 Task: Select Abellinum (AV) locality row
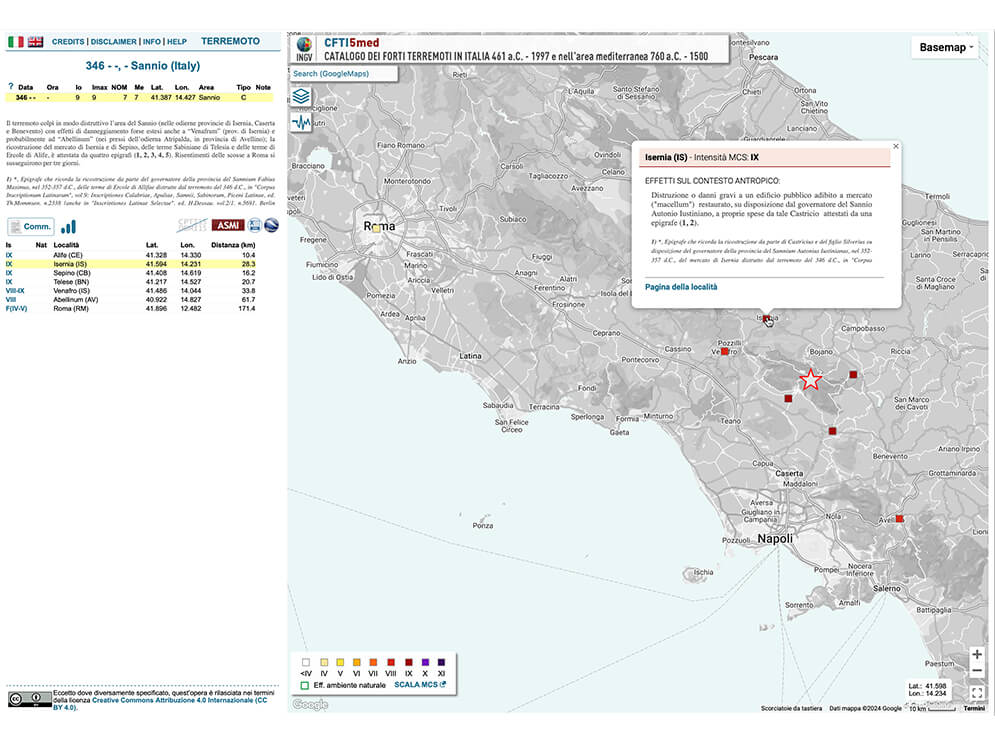[x=131, y=299]
